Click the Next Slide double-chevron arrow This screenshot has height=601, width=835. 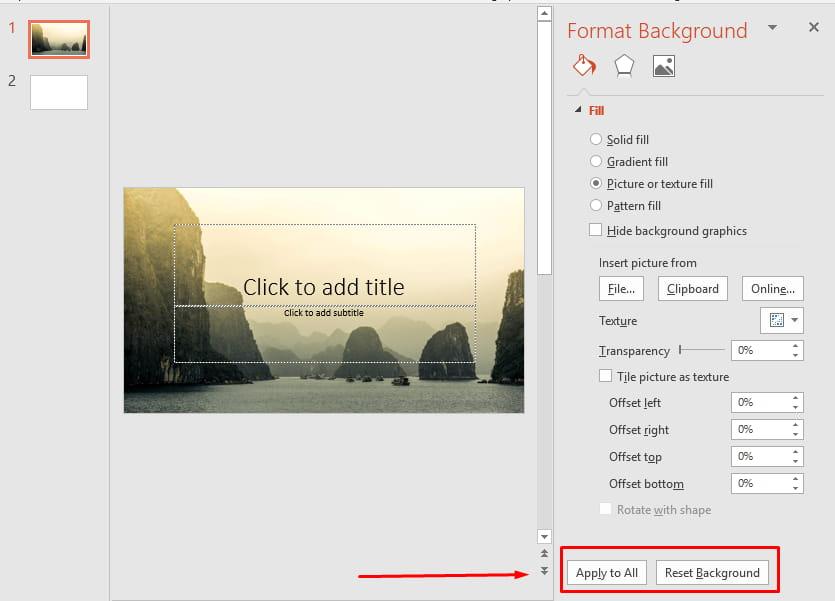(x=544, y=569)
